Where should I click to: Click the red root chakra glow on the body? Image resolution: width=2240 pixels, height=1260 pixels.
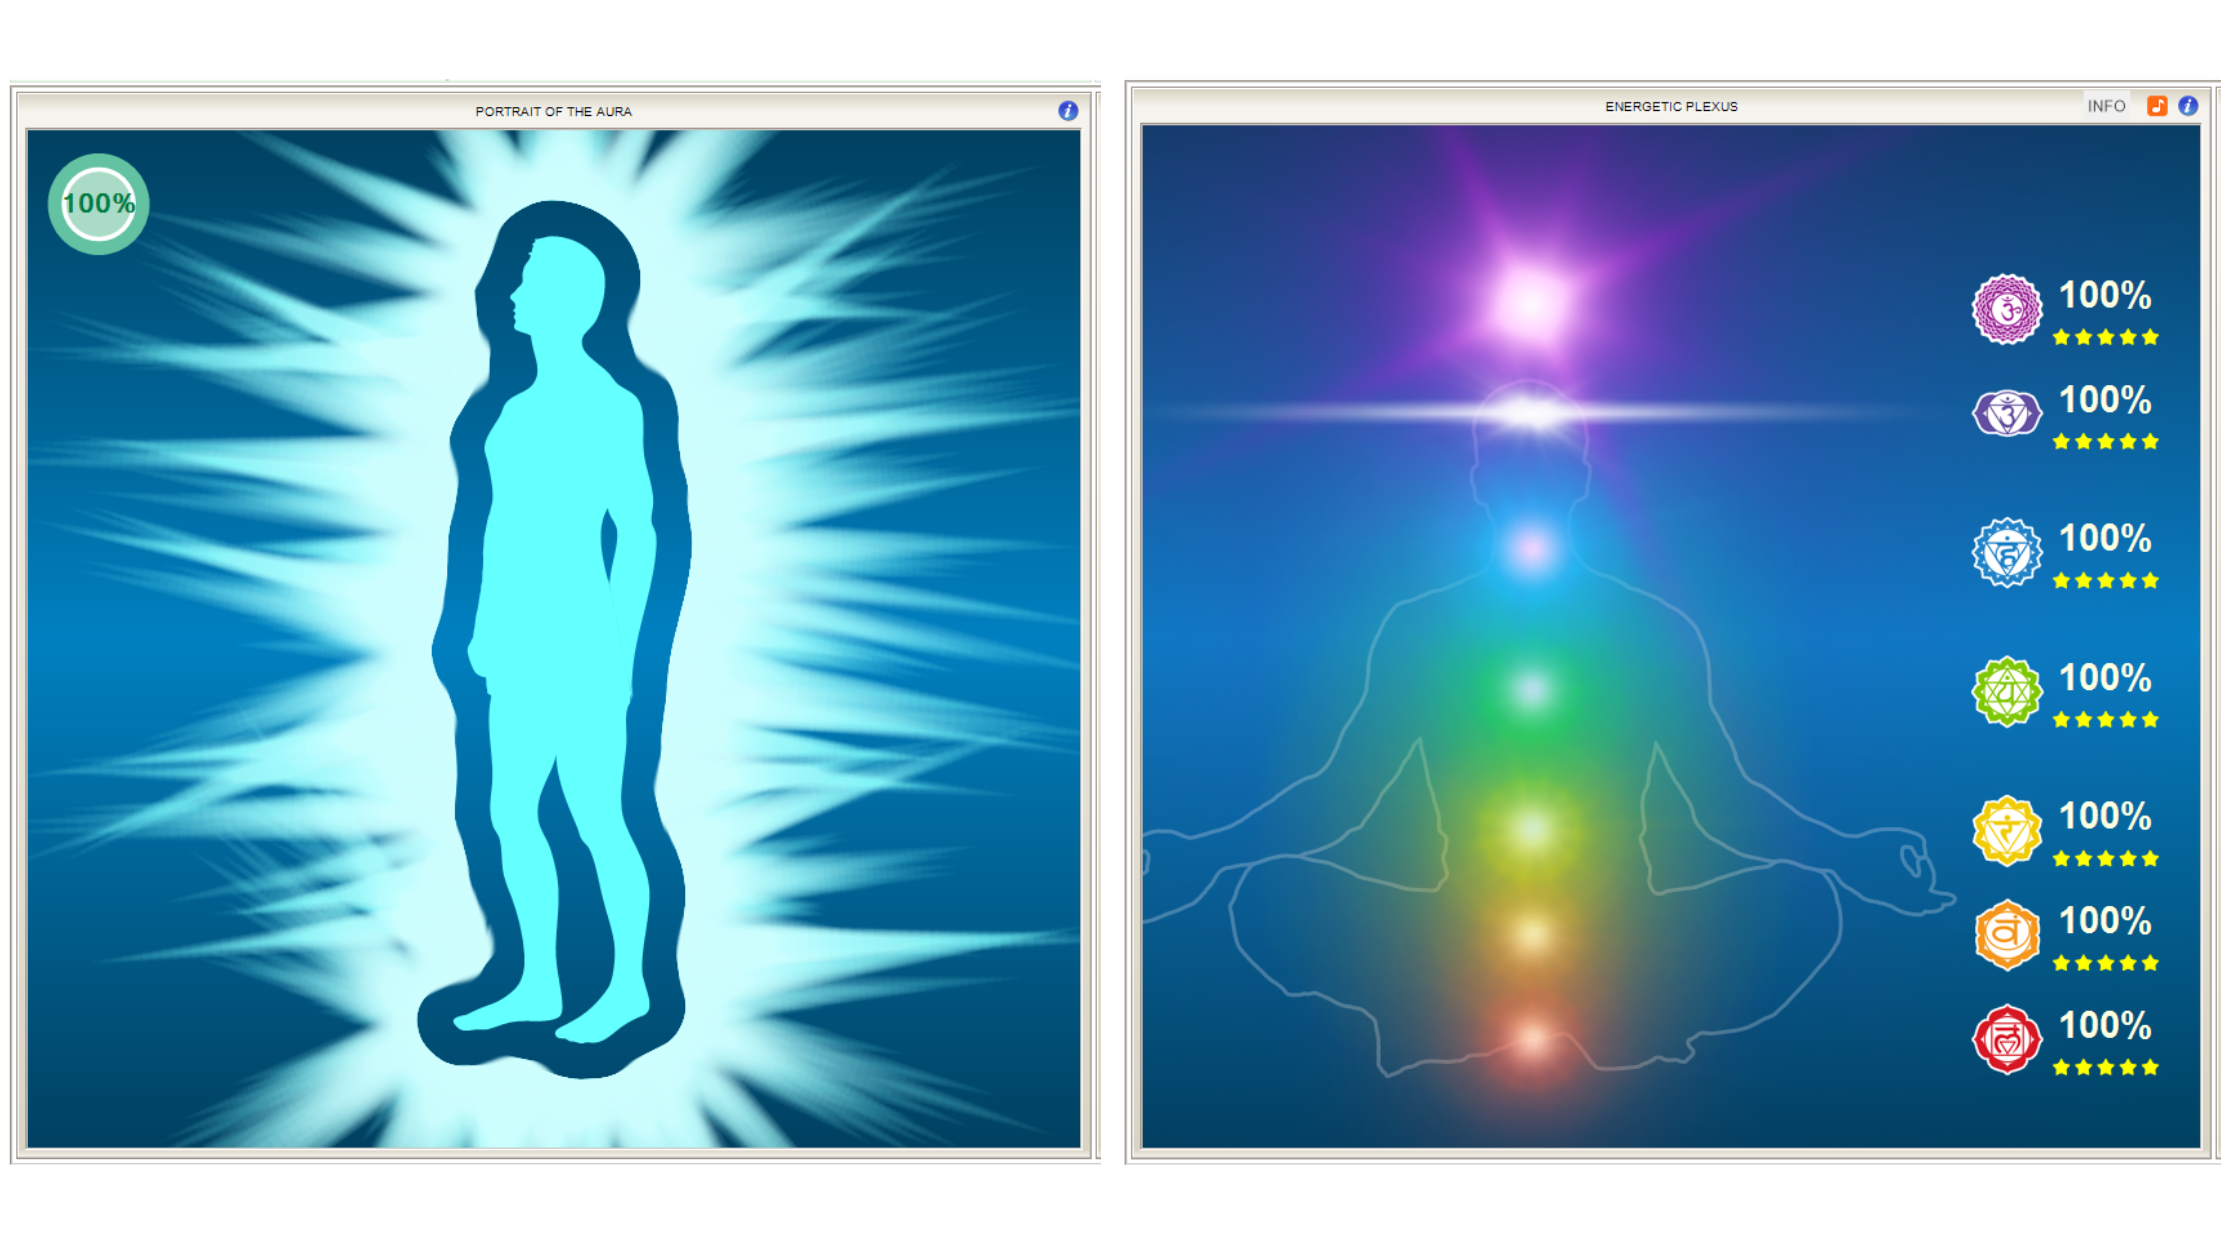tap(1531, 1040)
